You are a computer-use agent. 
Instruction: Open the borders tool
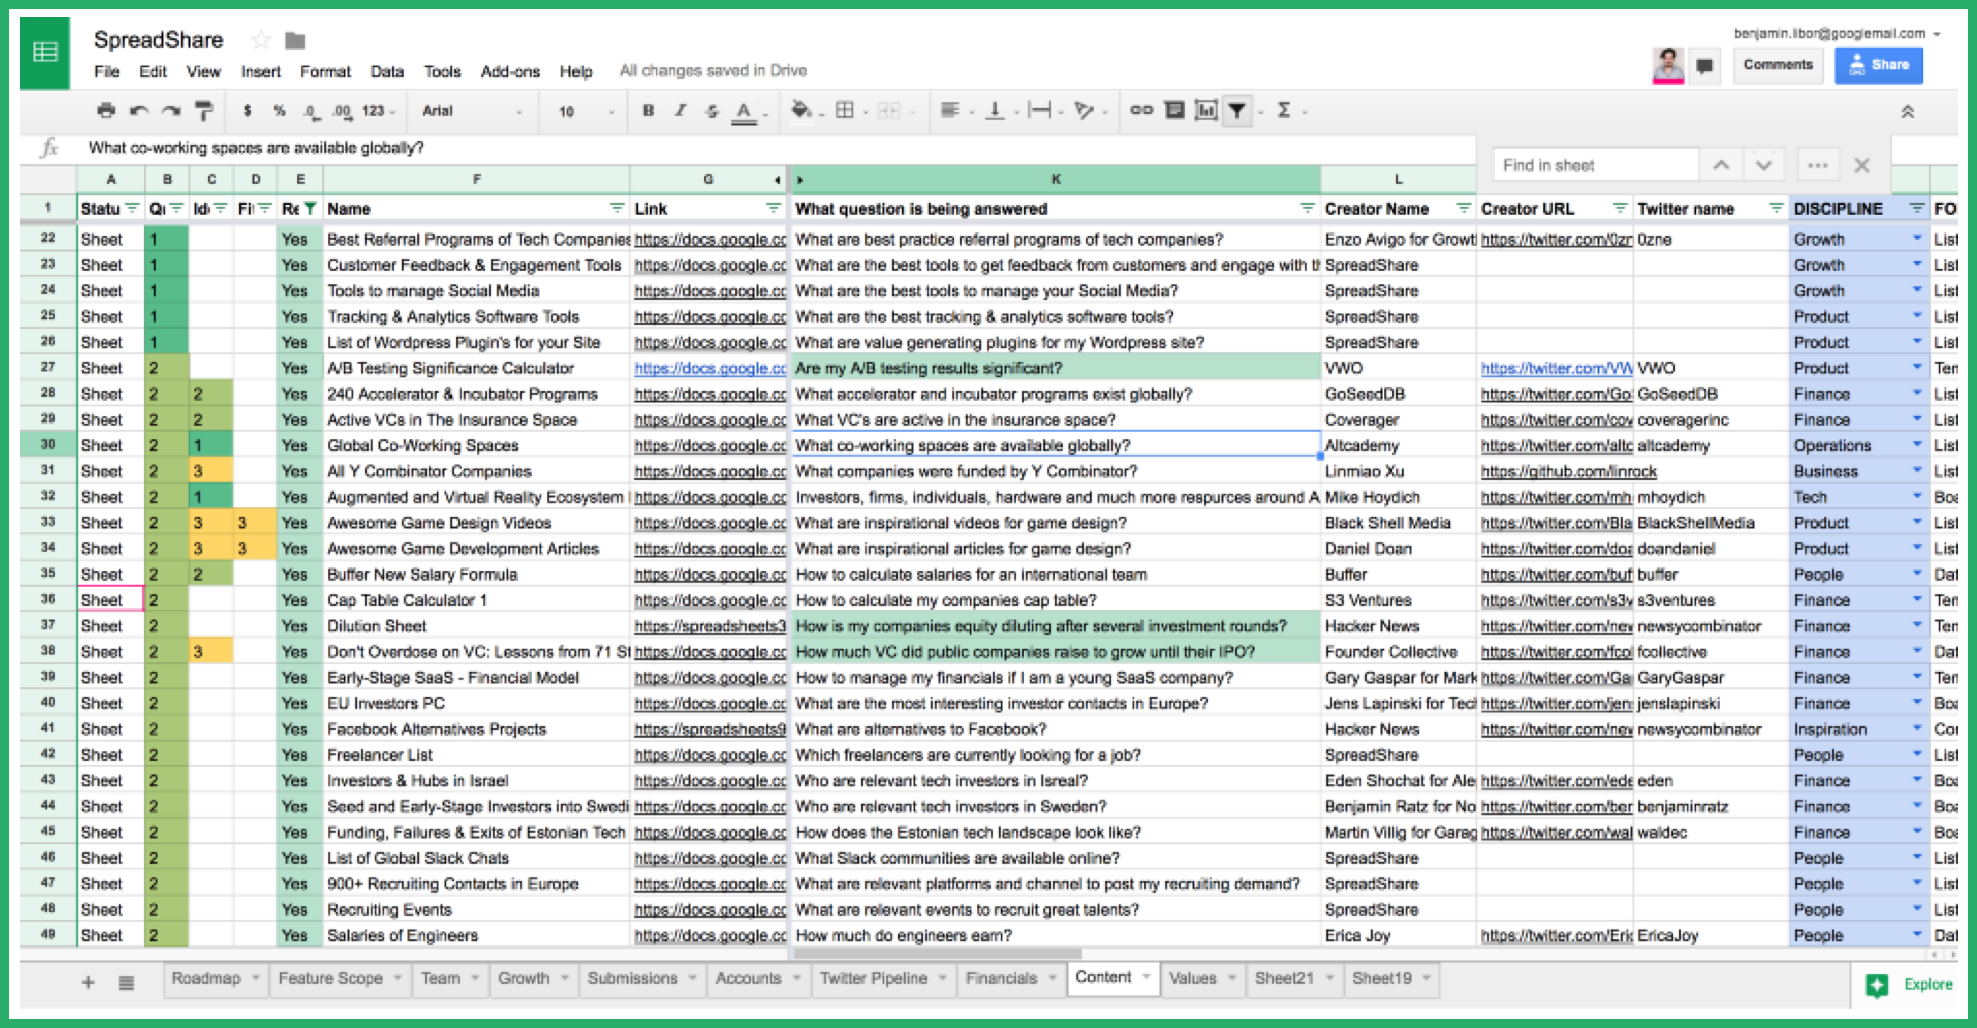[x=845, y=111]
